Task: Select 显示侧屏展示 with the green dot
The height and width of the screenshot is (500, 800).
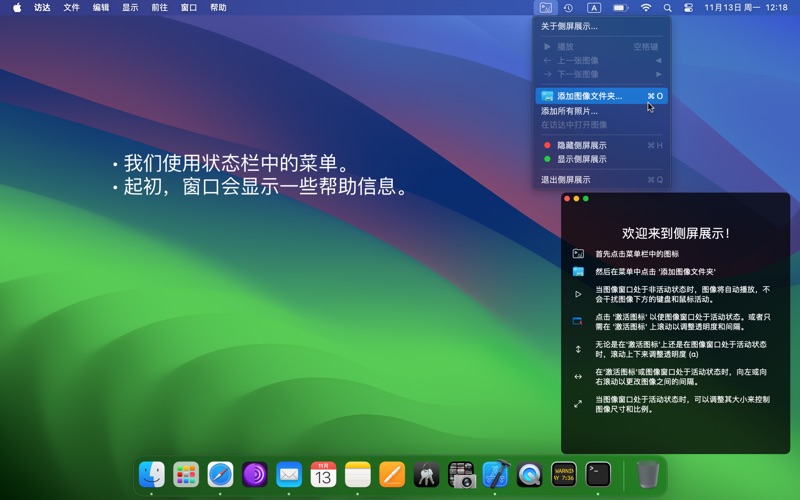Action: (581, 159)
